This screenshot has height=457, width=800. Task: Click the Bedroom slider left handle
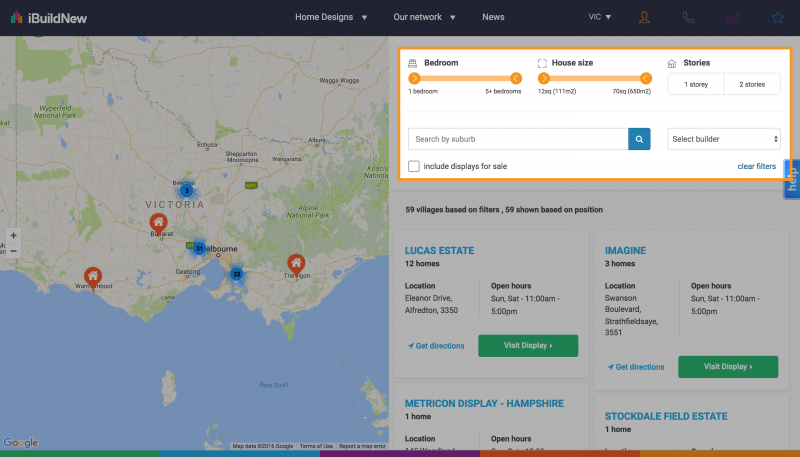[414, 78]
